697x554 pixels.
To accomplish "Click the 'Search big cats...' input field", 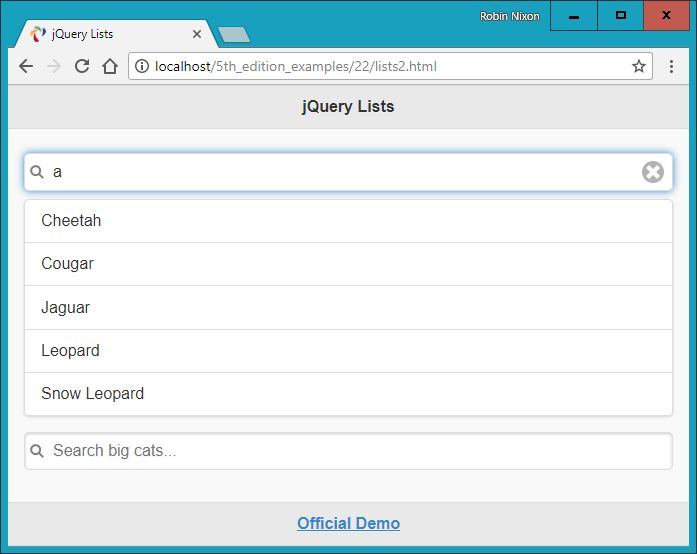I will click(x=348, y=451).
